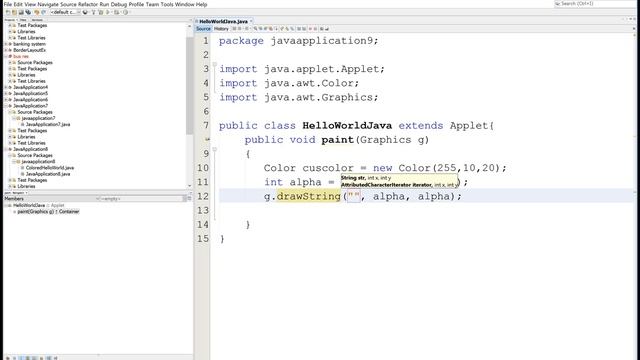Expand the JavaApplication5 project node
This screenshot has height=360, width=640.
(x=6, y=93)
